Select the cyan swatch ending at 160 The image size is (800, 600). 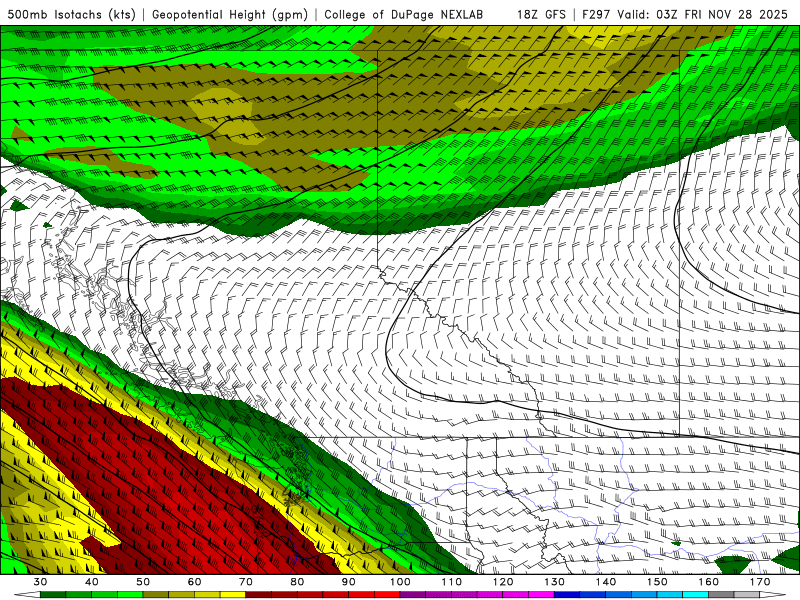point(696,596)
